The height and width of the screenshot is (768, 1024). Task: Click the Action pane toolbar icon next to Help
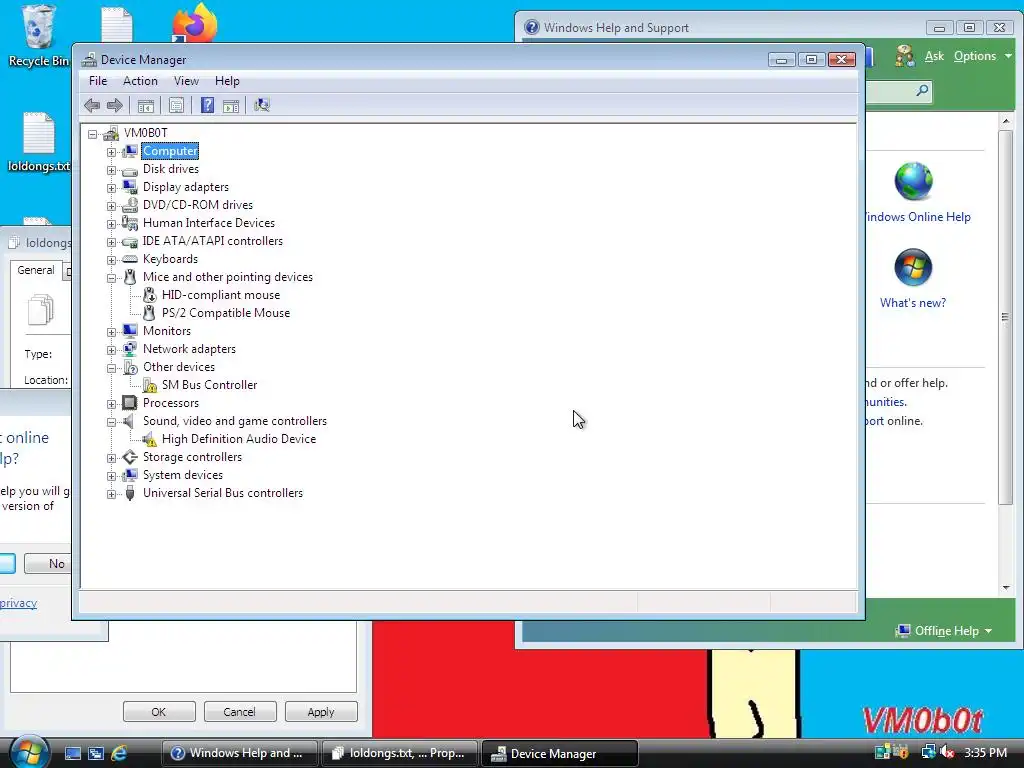coord(231,105)
